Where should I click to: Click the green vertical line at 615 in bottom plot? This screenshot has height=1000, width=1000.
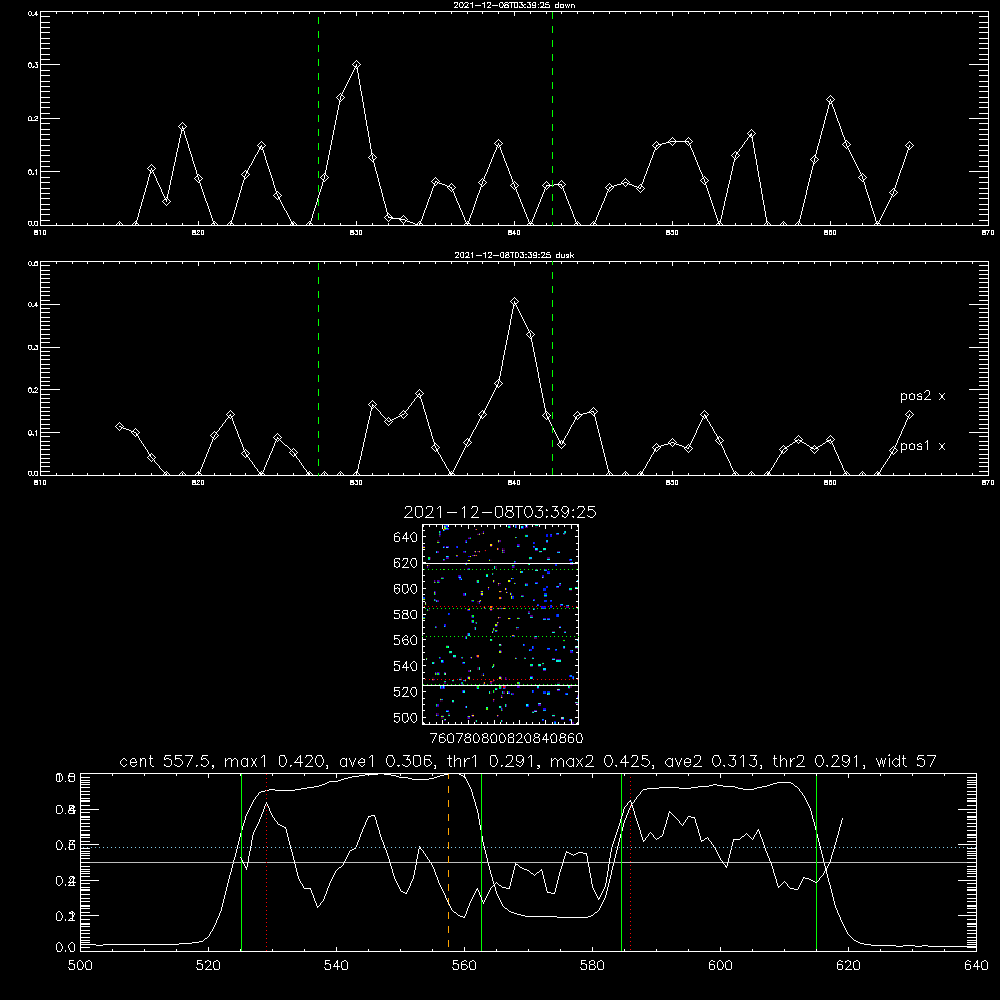point(816,861)
